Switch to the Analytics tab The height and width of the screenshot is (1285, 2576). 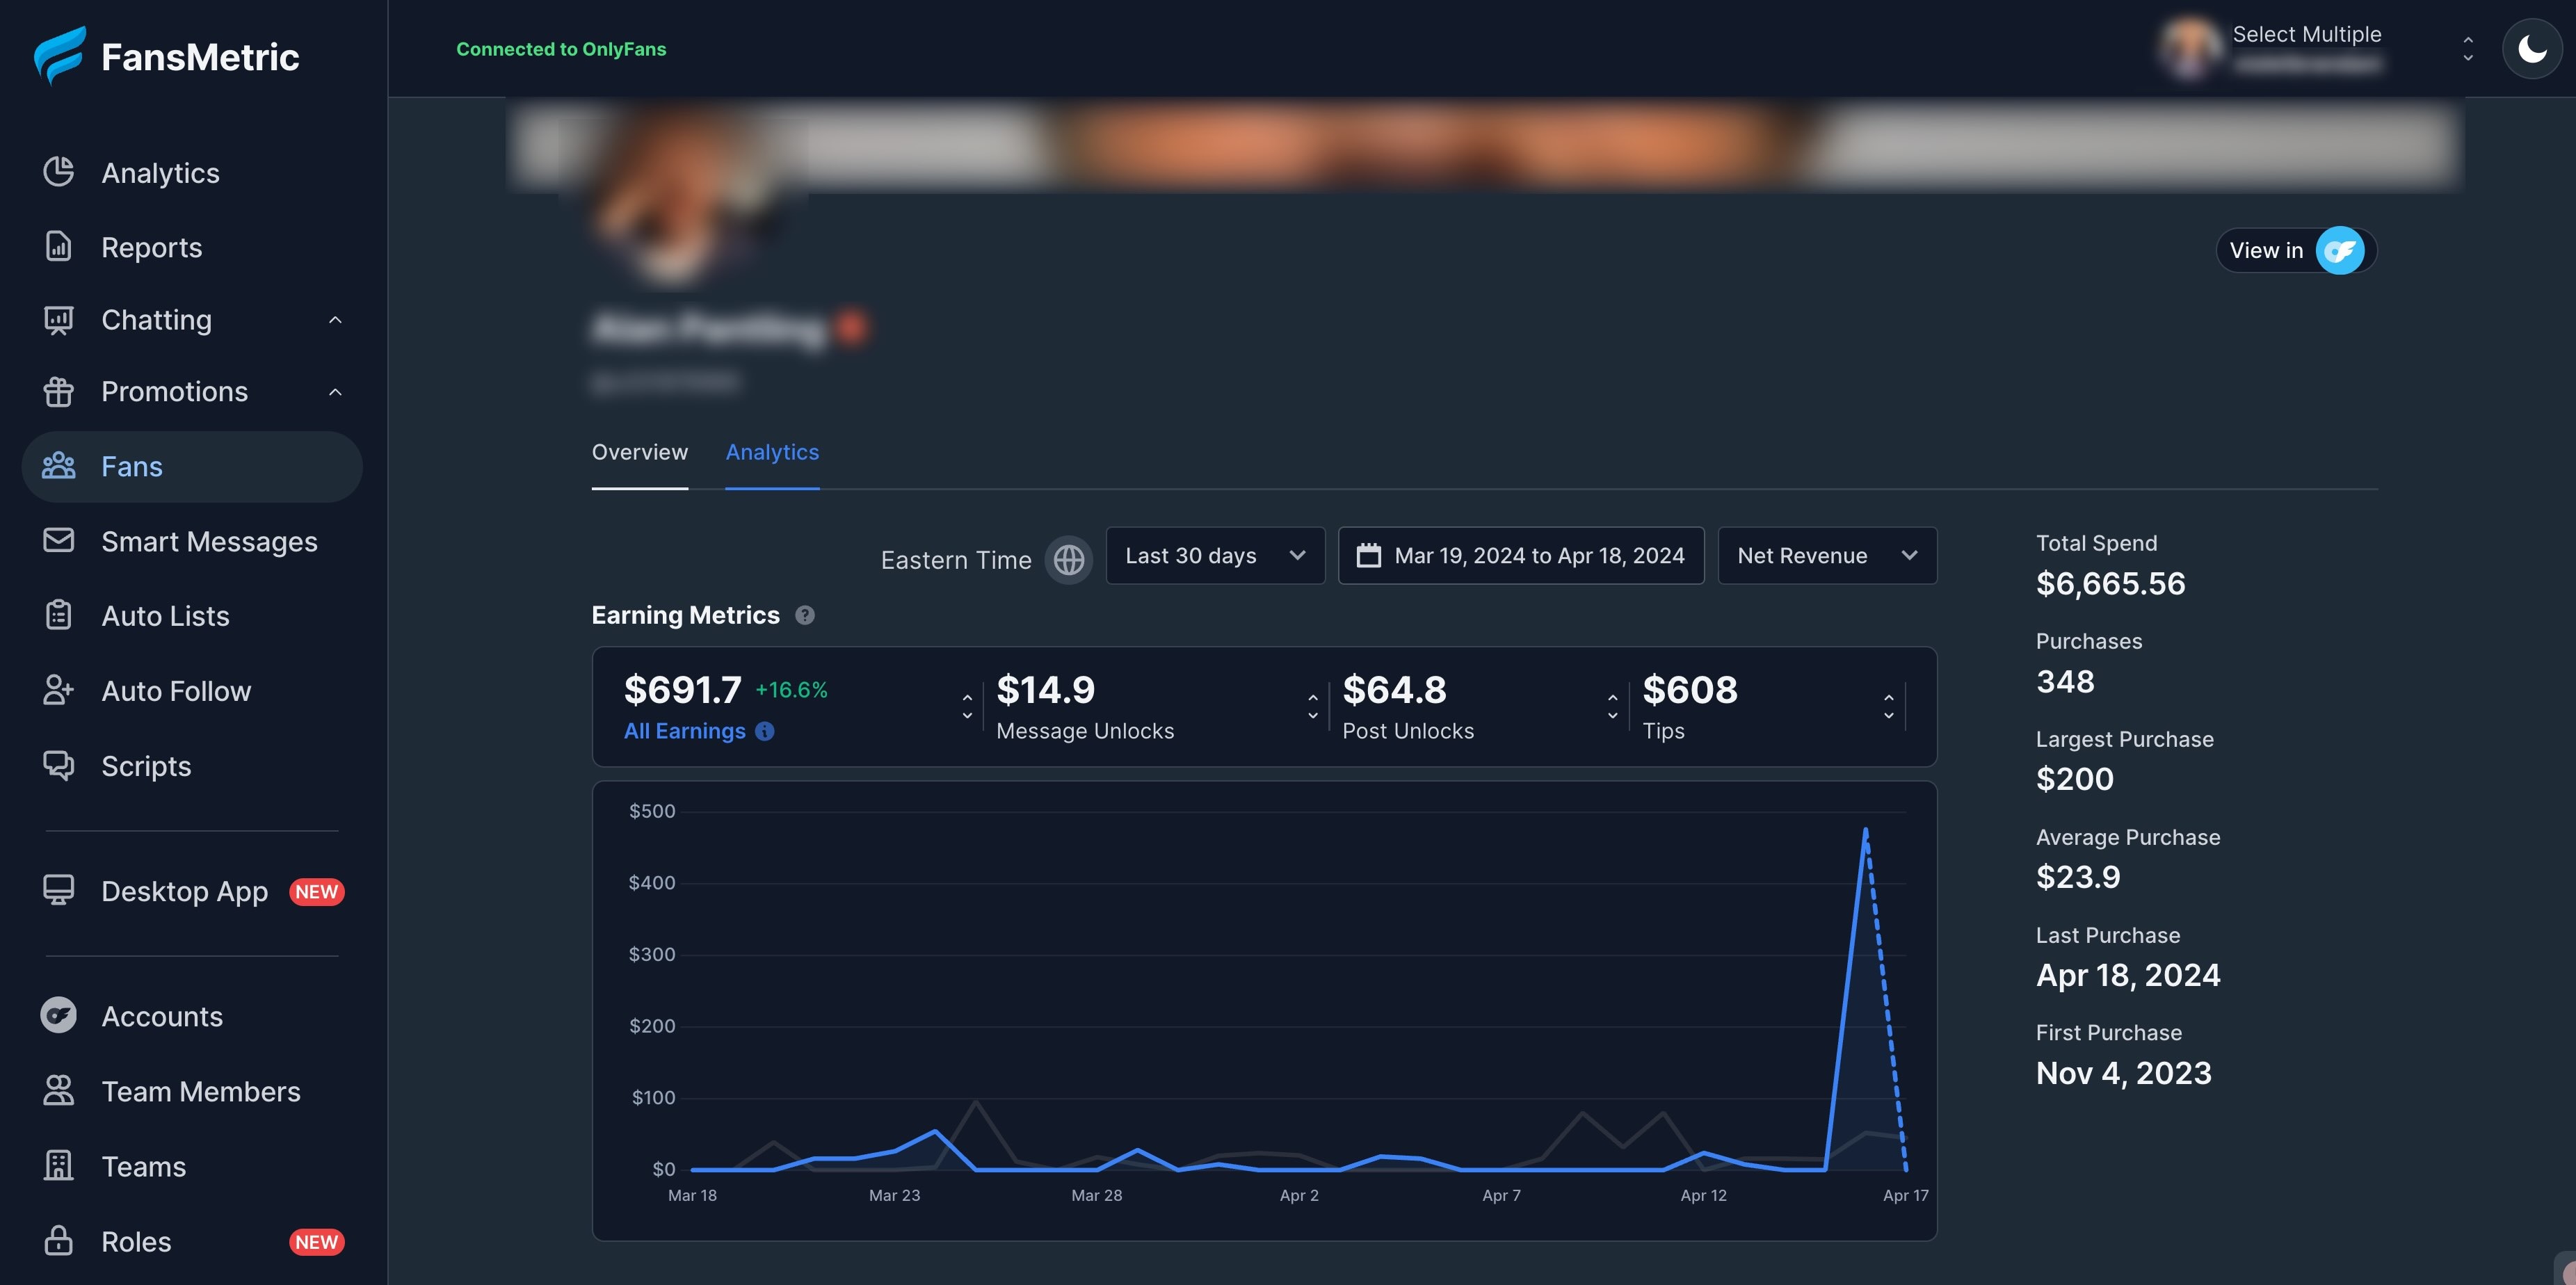coord(772,452)
